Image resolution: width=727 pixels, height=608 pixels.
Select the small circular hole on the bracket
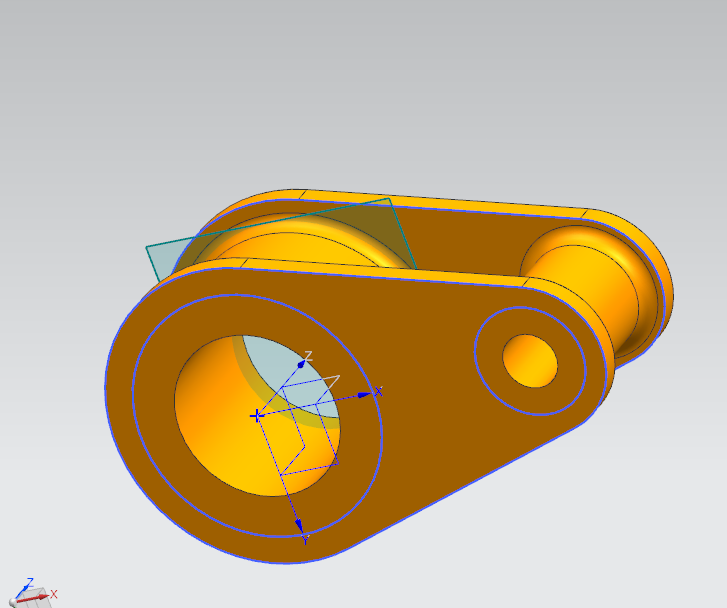tap(530, 361)
